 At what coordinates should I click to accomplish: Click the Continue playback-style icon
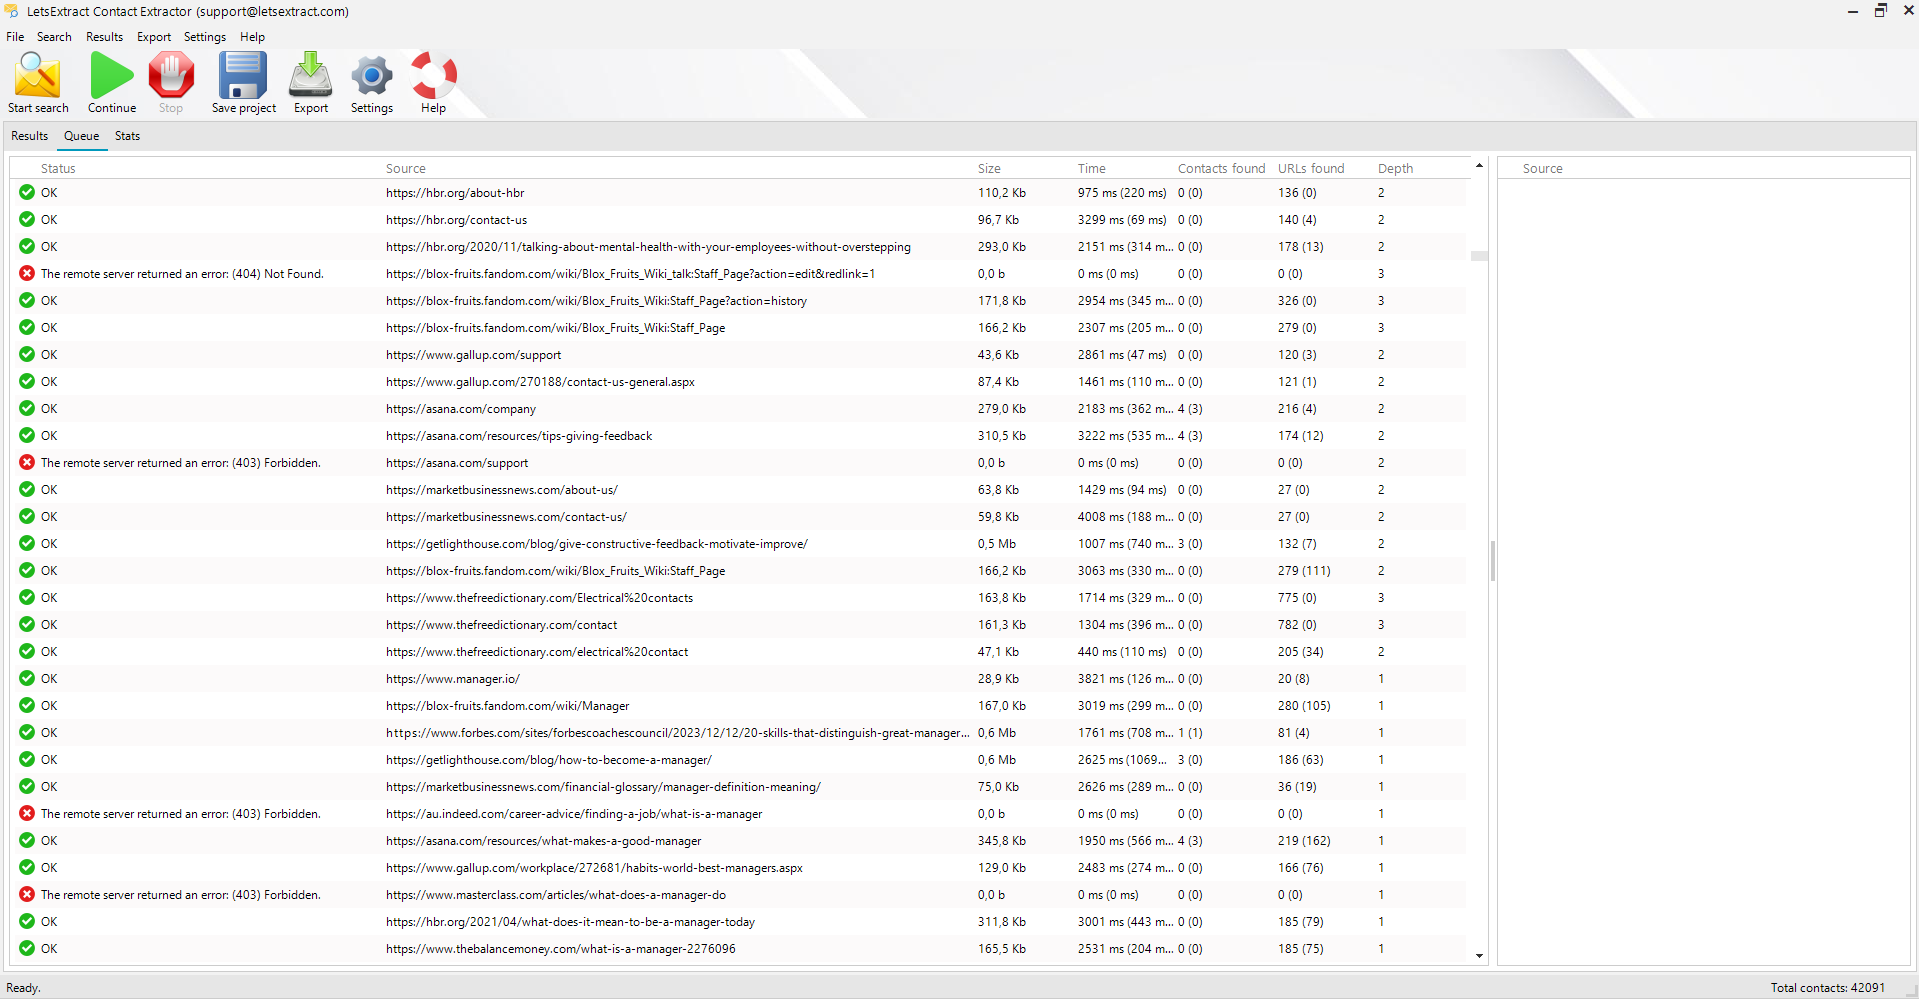coord(111,75)
